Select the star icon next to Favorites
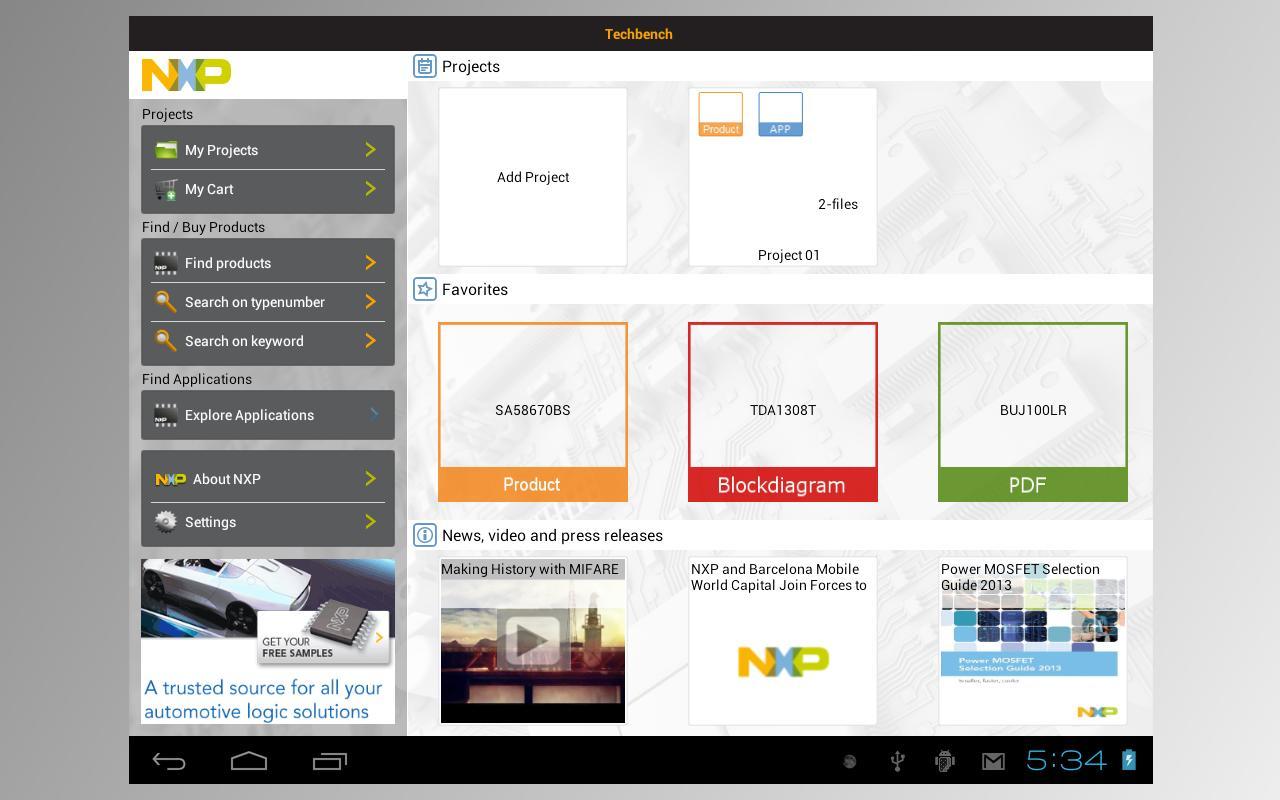The image size is (1280, 800). [x=424, y=289]
